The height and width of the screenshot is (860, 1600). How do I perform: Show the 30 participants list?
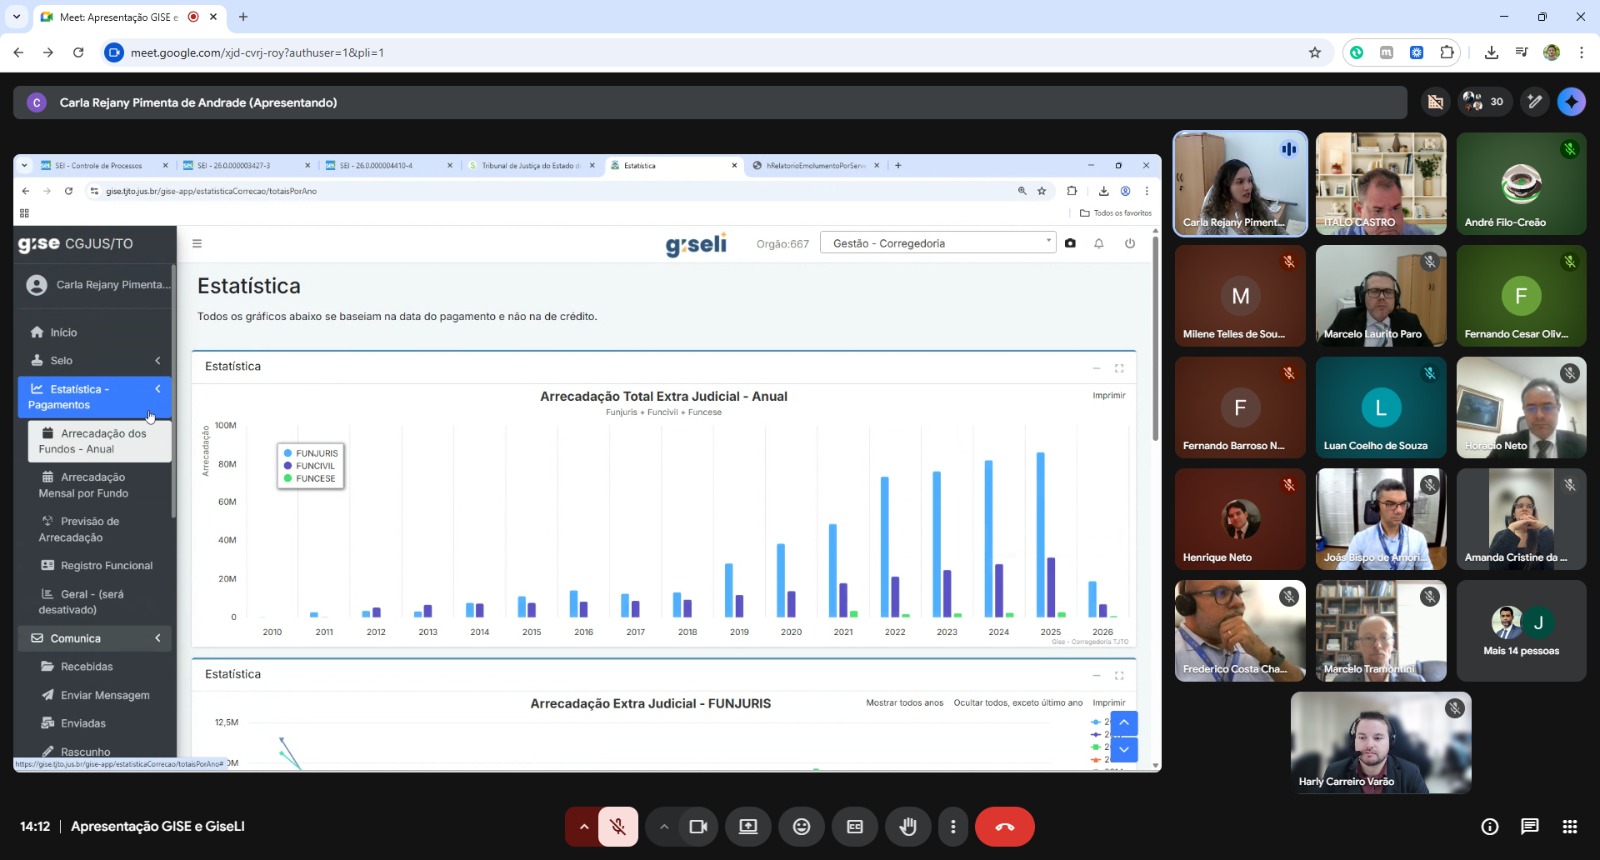[x=1483, y=102]
